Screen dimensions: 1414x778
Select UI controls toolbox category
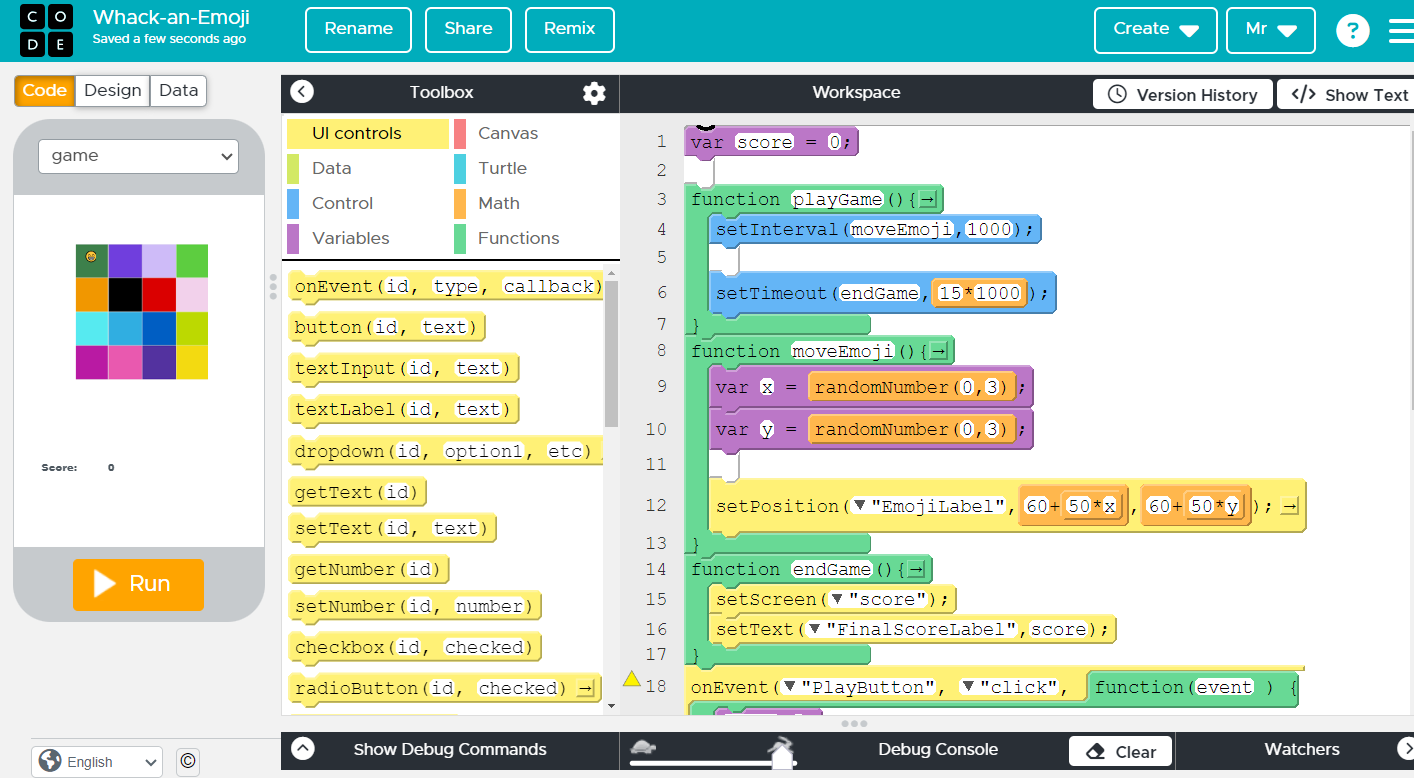(367, 133)
